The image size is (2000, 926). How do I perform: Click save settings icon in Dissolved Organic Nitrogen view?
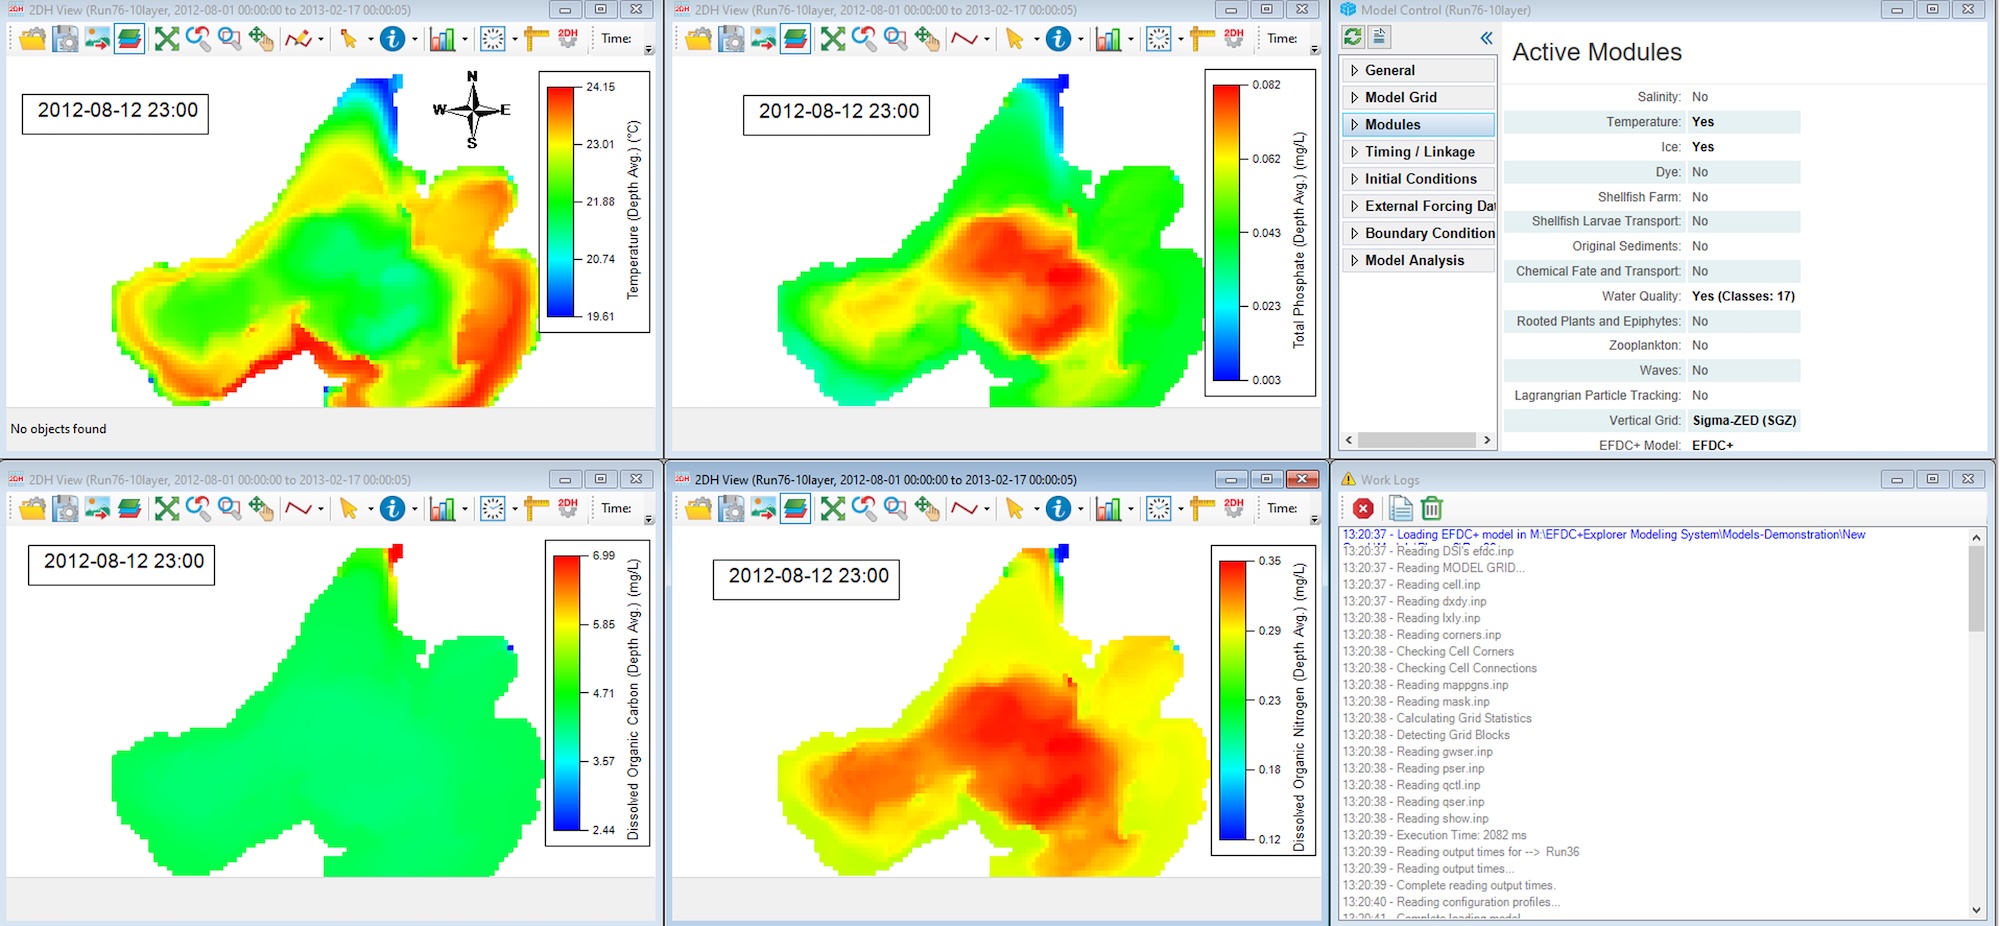[732, 509]
